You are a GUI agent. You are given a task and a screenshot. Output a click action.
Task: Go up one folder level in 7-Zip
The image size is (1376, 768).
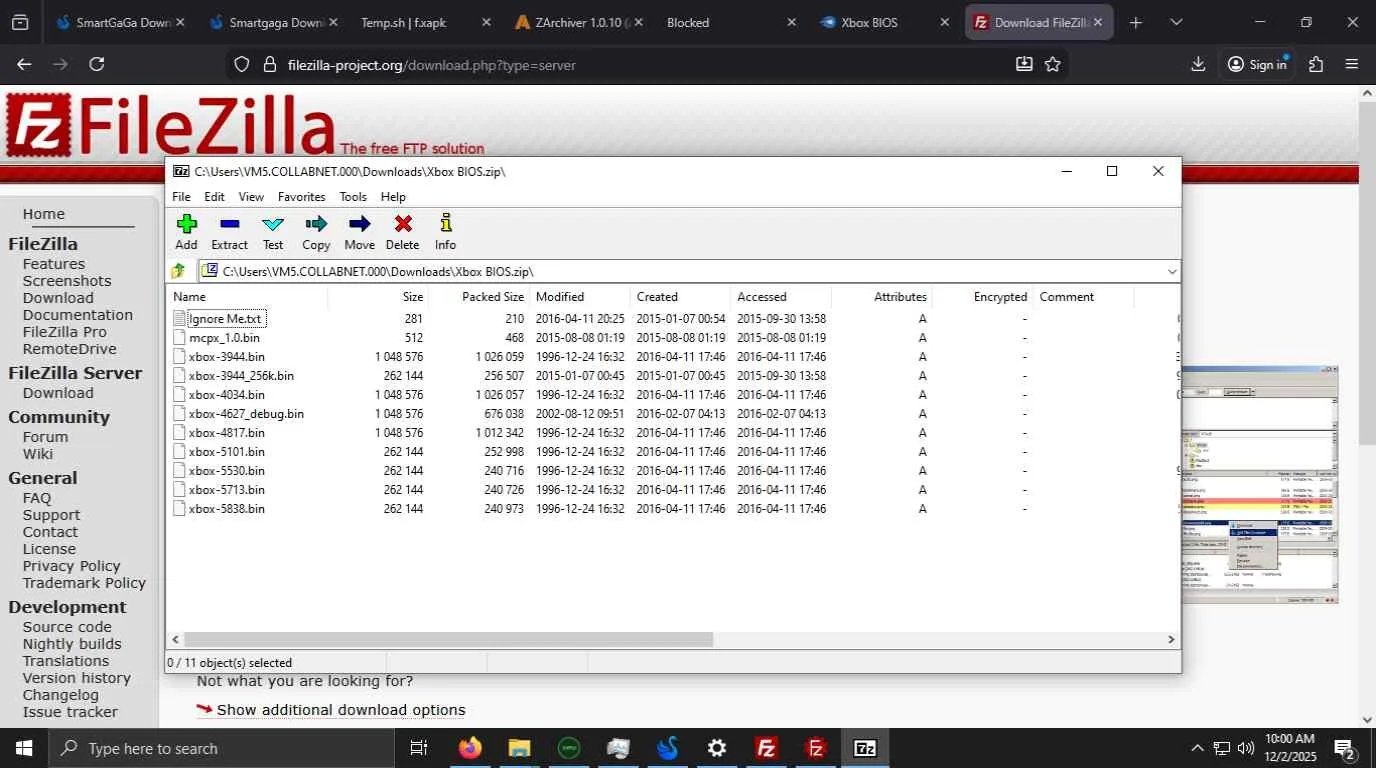pos(178,271)
